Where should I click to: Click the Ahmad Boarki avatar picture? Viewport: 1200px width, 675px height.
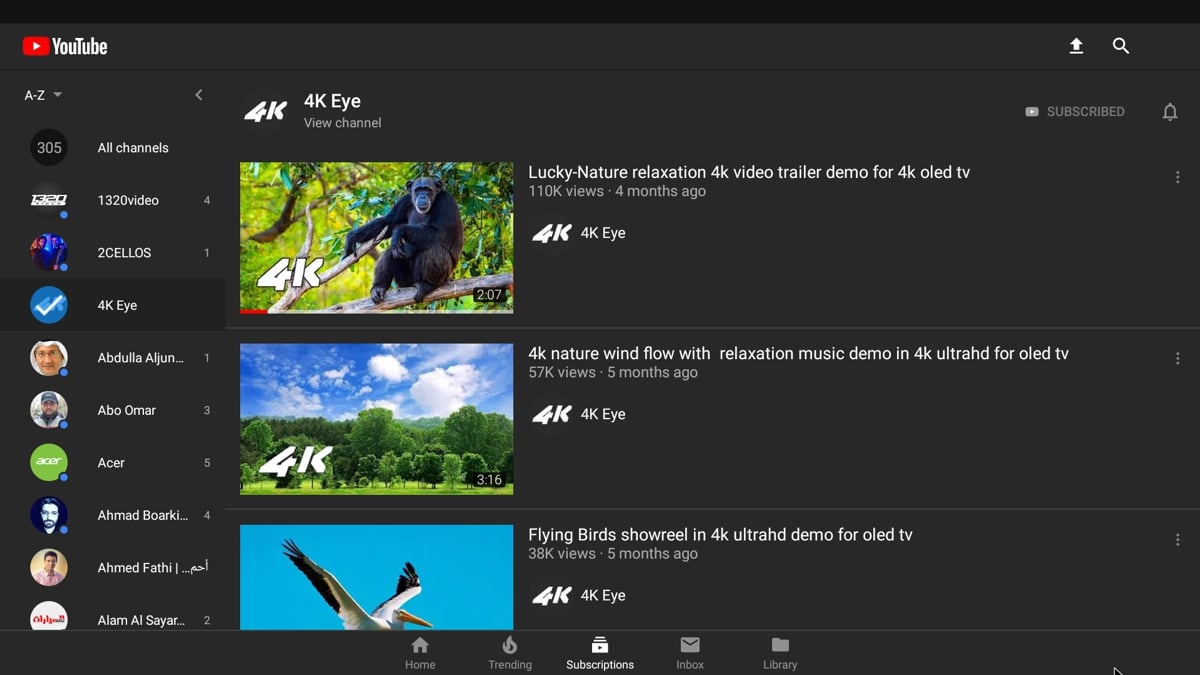pyautogui.click(x=49, y=515)
